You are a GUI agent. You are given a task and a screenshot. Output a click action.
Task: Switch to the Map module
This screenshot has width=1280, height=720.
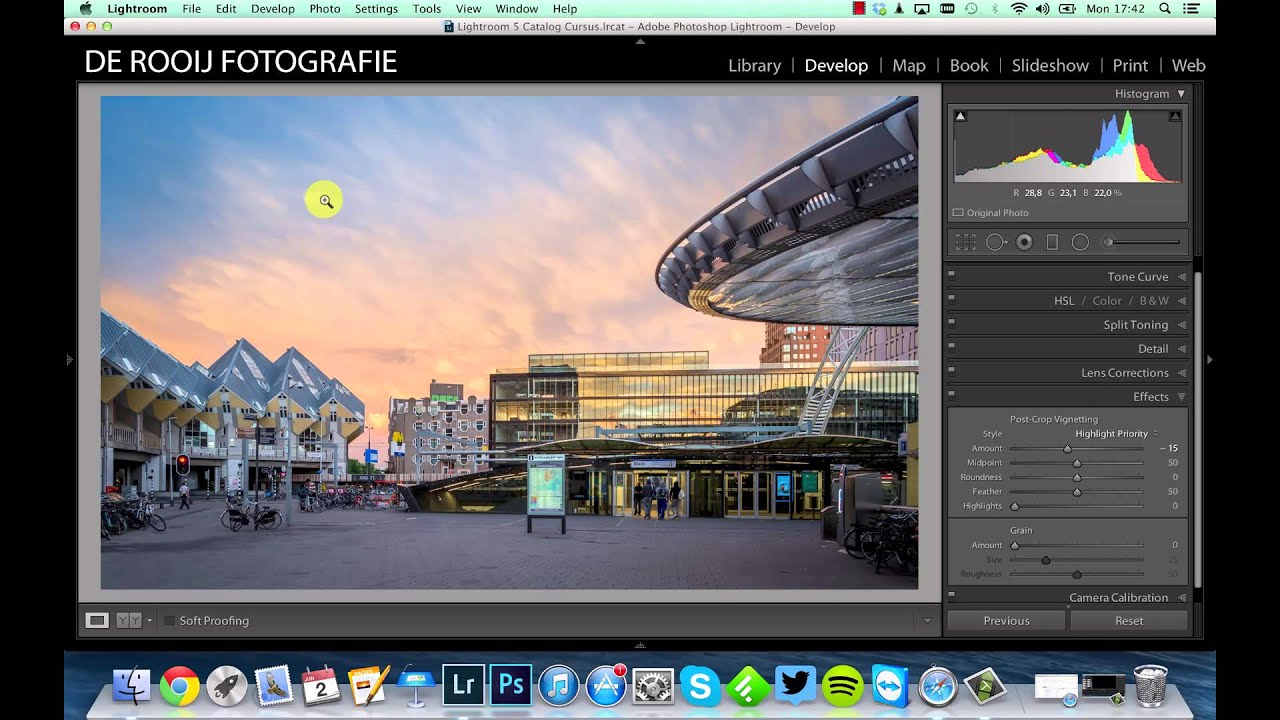point(909,65)
